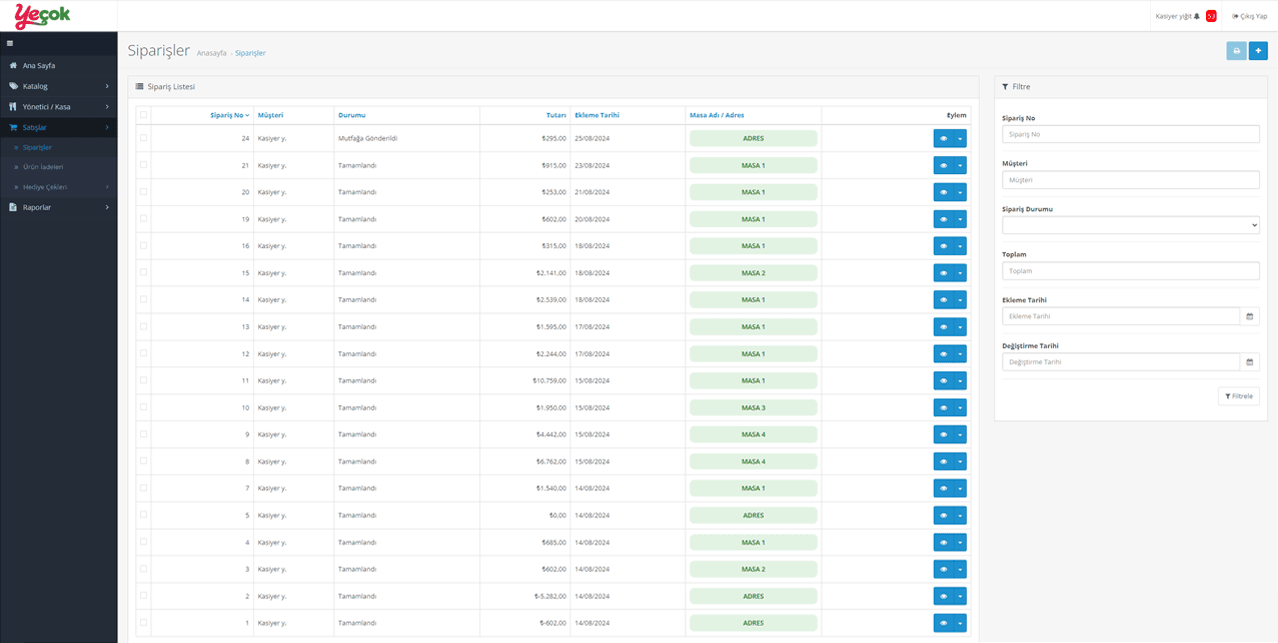Click the Yeçok logo

(x=43, y=16)
